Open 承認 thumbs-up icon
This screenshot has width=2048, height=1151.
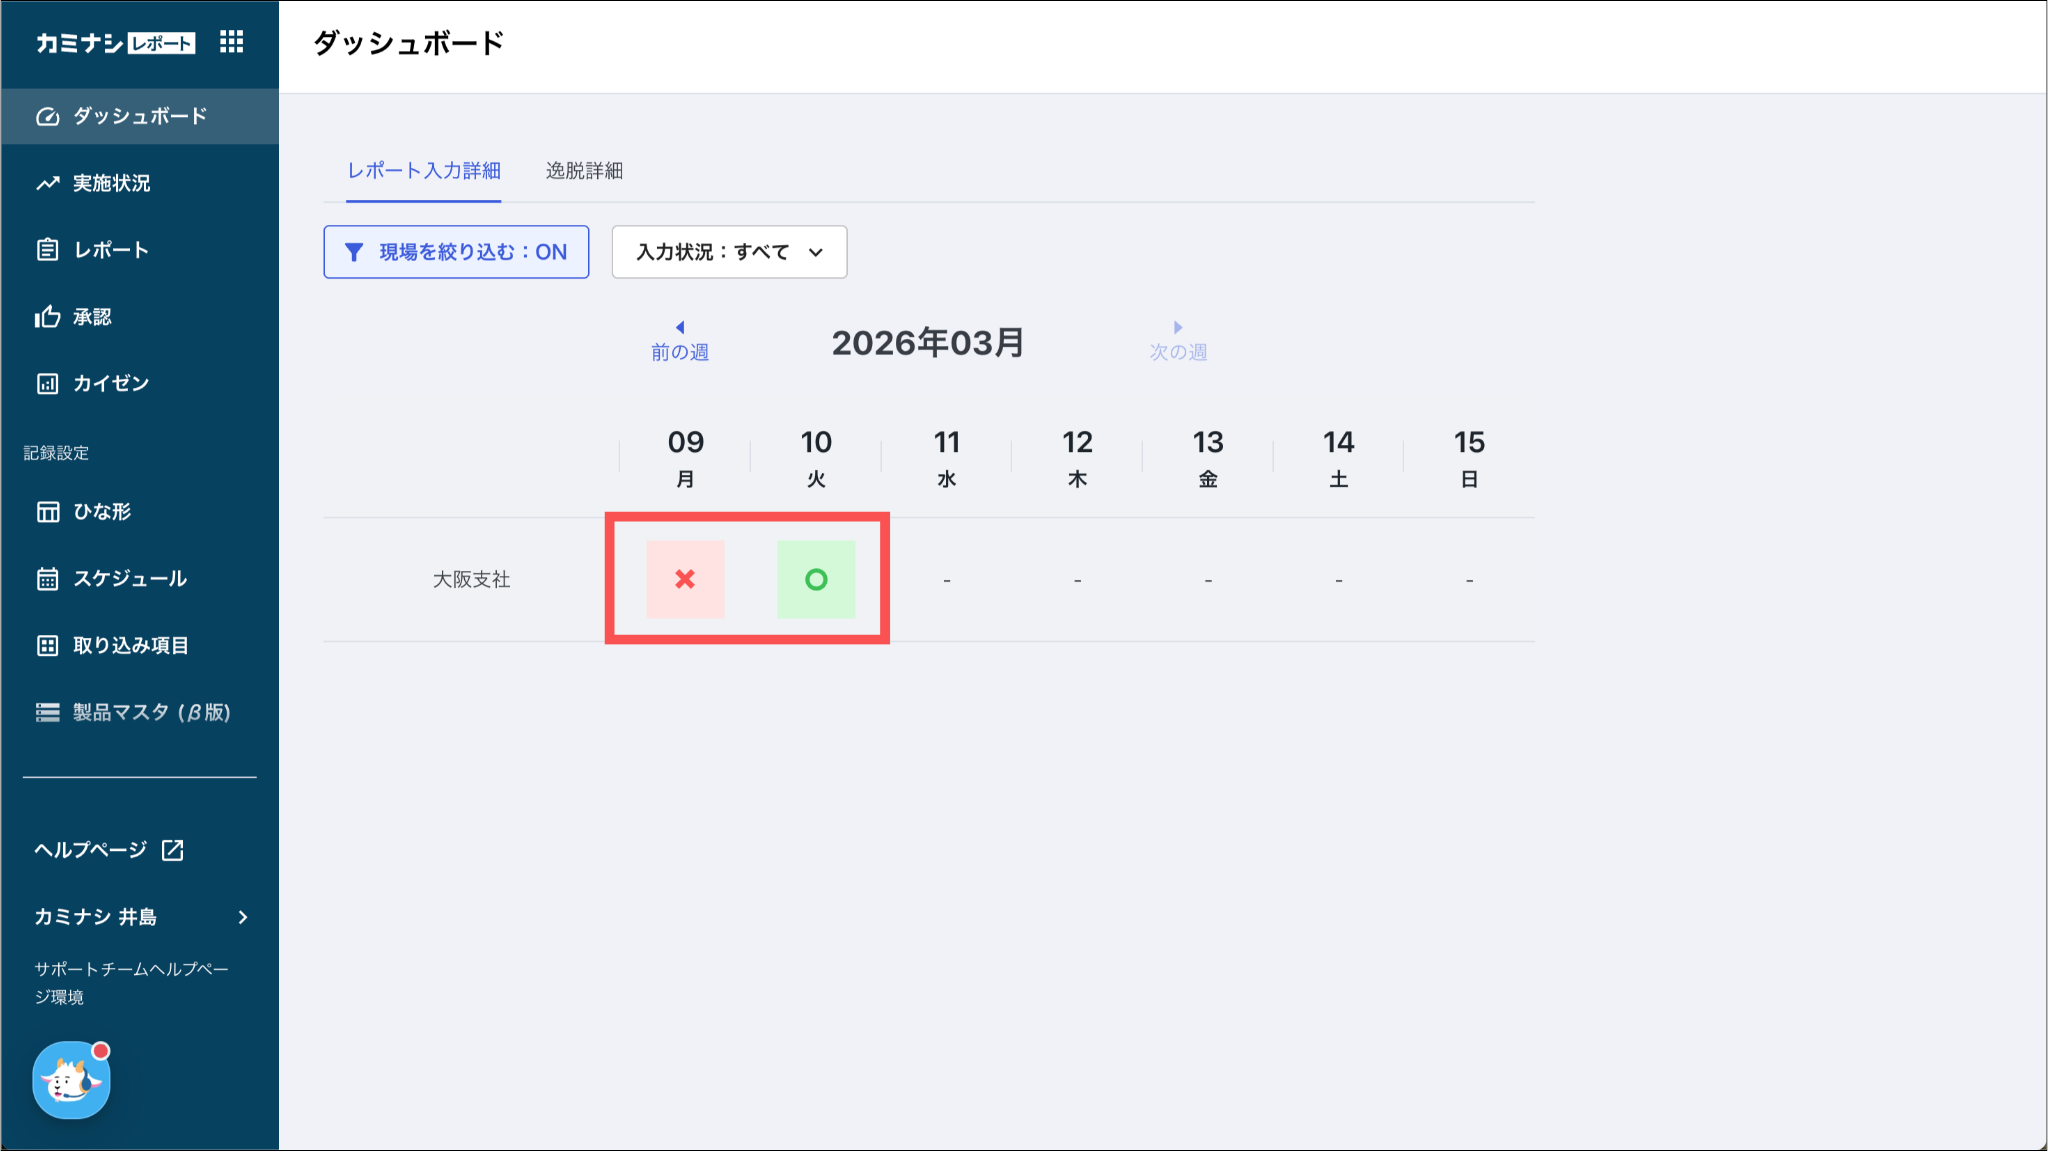(47, 317)
